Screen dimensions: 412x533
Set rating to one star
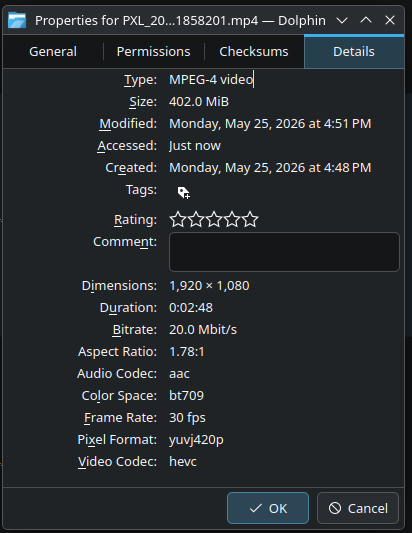(178, 219)
